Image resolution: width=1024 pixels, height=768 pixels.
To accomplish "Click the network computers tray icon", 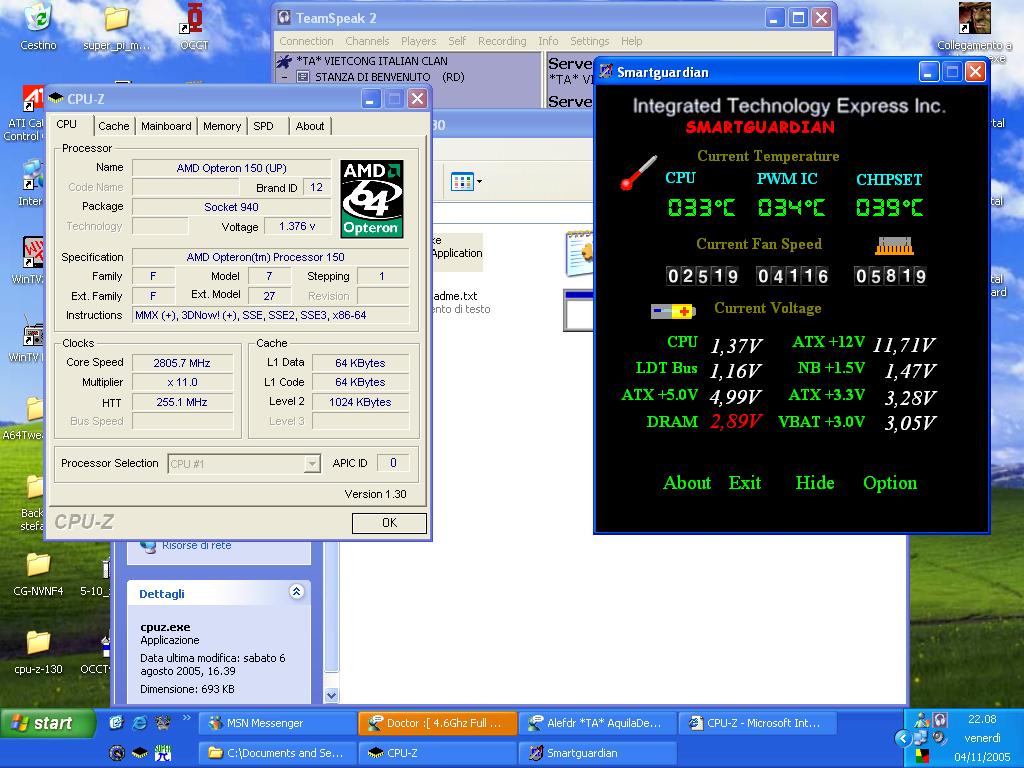I will click(x=921, y=738).
